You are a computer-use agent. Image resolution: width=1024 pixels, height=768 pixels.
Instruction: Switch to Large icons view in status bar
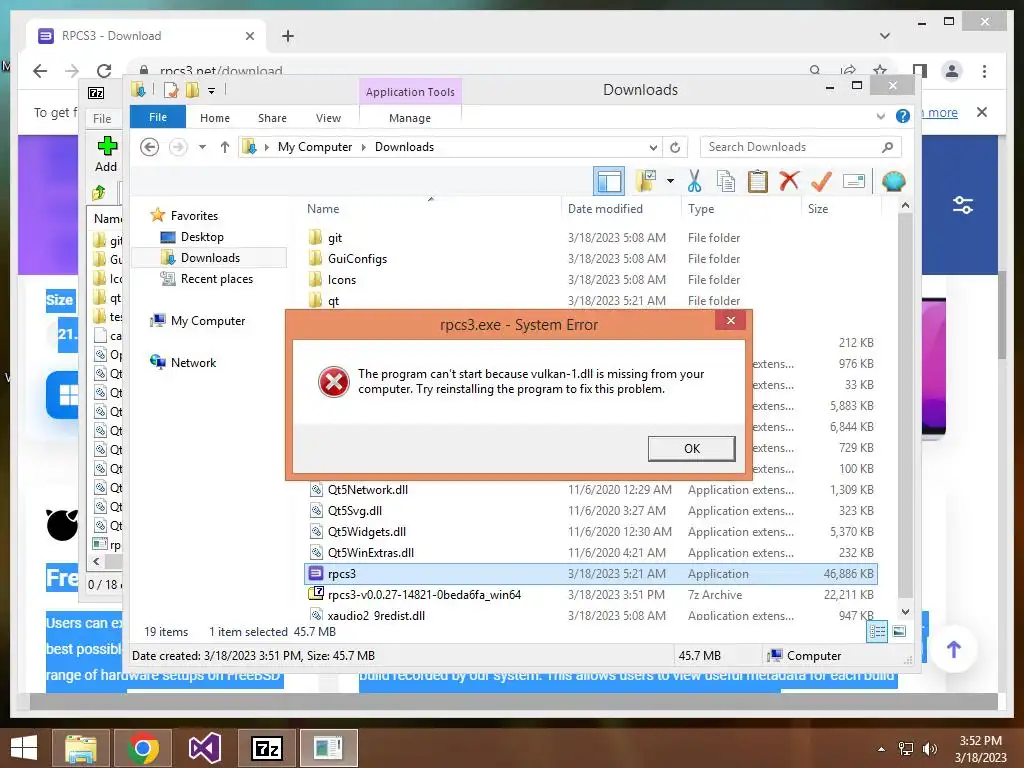pyautogui.click(x=899, y=631)
